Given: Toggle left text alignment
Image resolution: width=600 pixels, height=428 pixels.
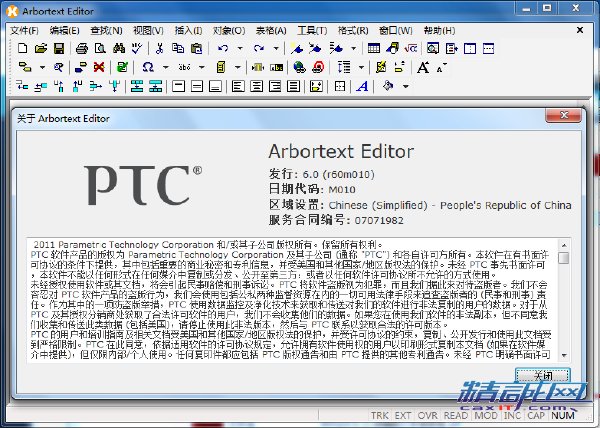Looking at the screenshot, I should tap(238, 86).
